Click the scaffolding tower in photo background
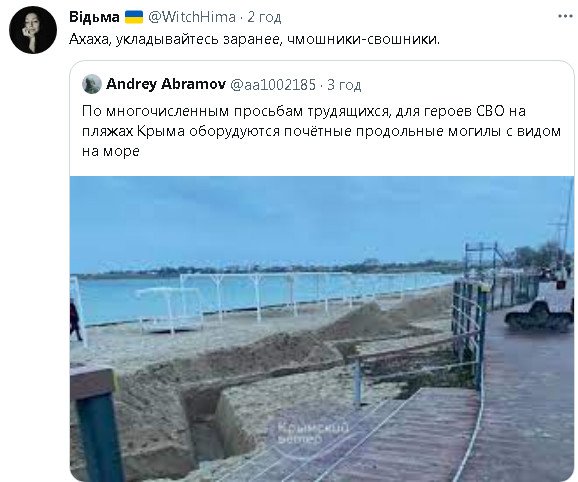This screenshot has width=578, height=482. [x=481, y=258]
